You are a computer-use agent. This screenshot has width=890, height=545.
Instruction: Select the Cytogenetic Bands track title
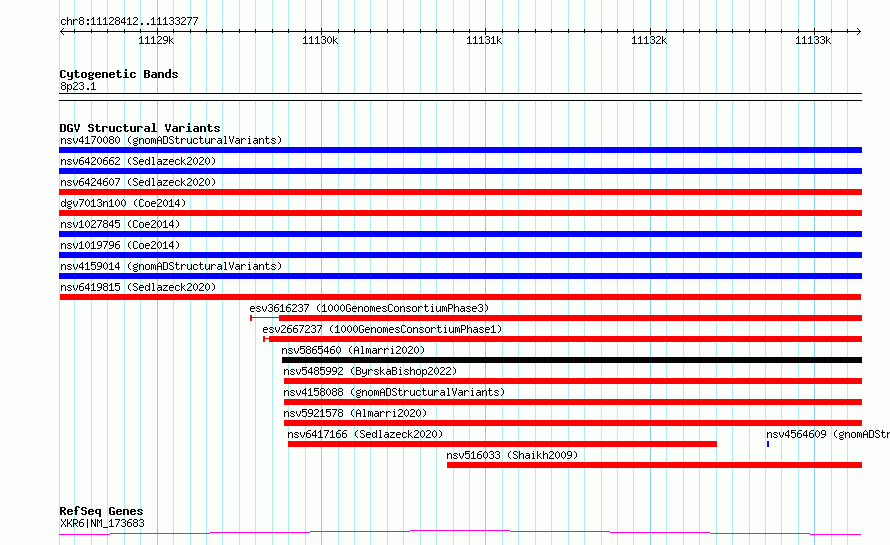(x=119, y=74)
